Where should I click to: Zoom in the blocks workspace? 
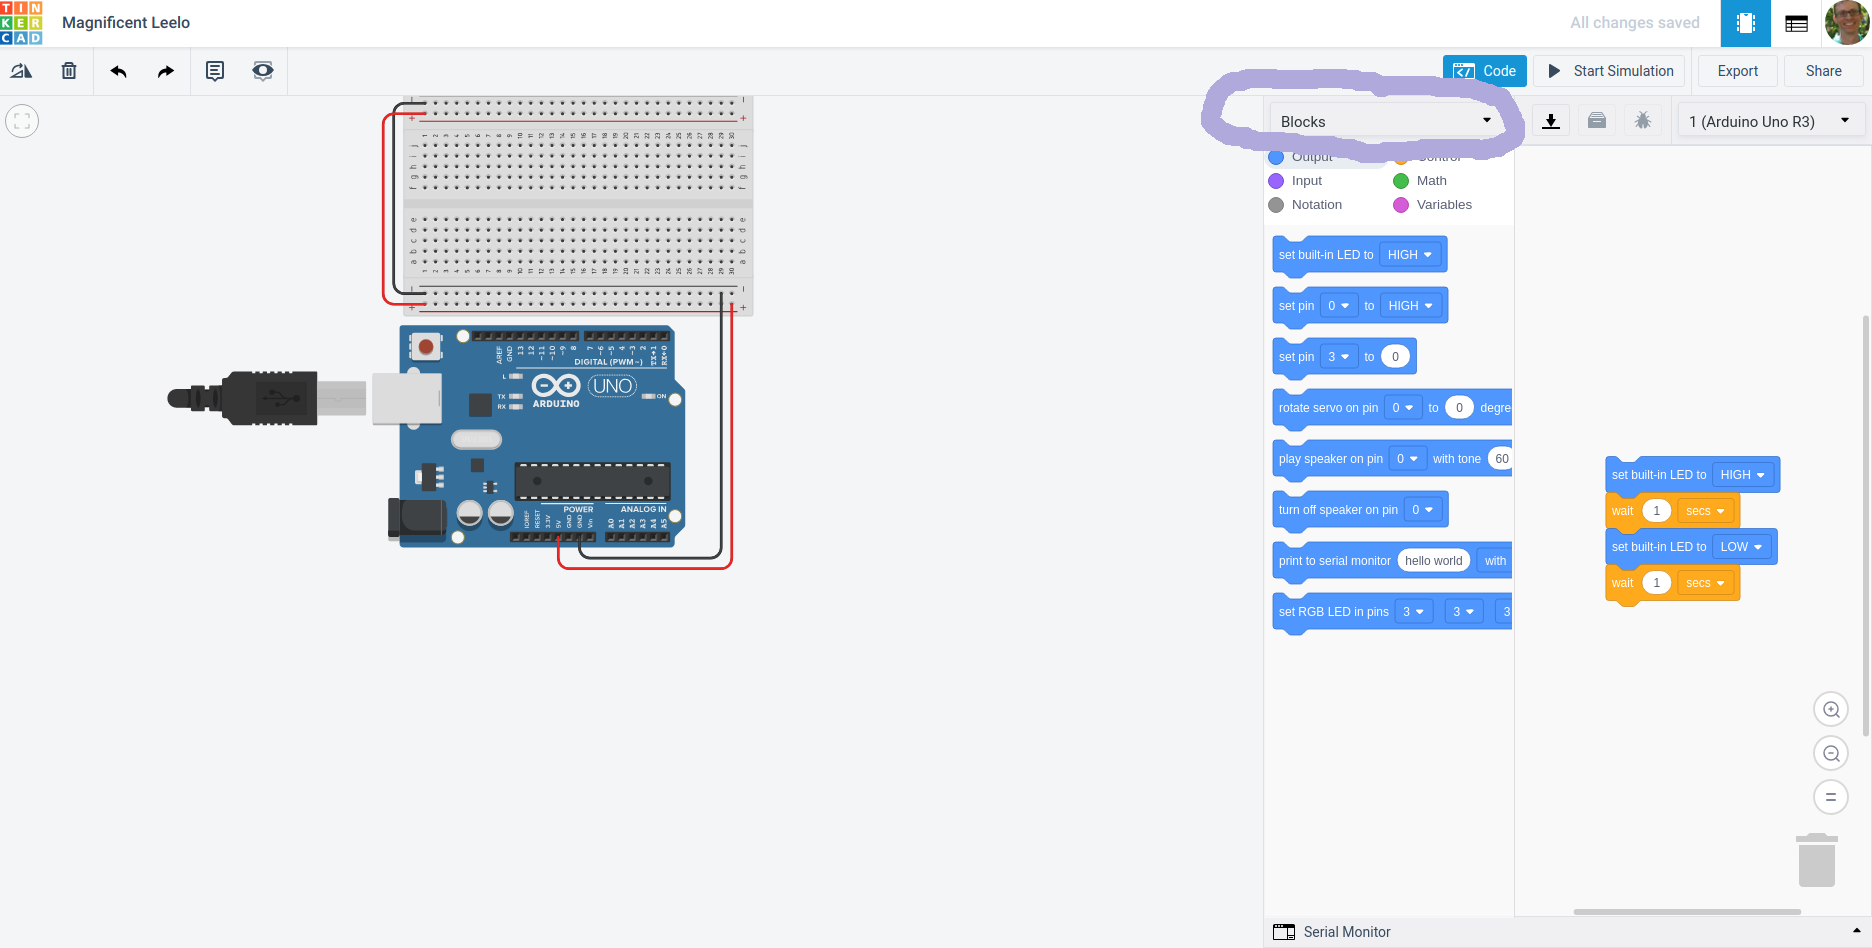coord(1831,709)
